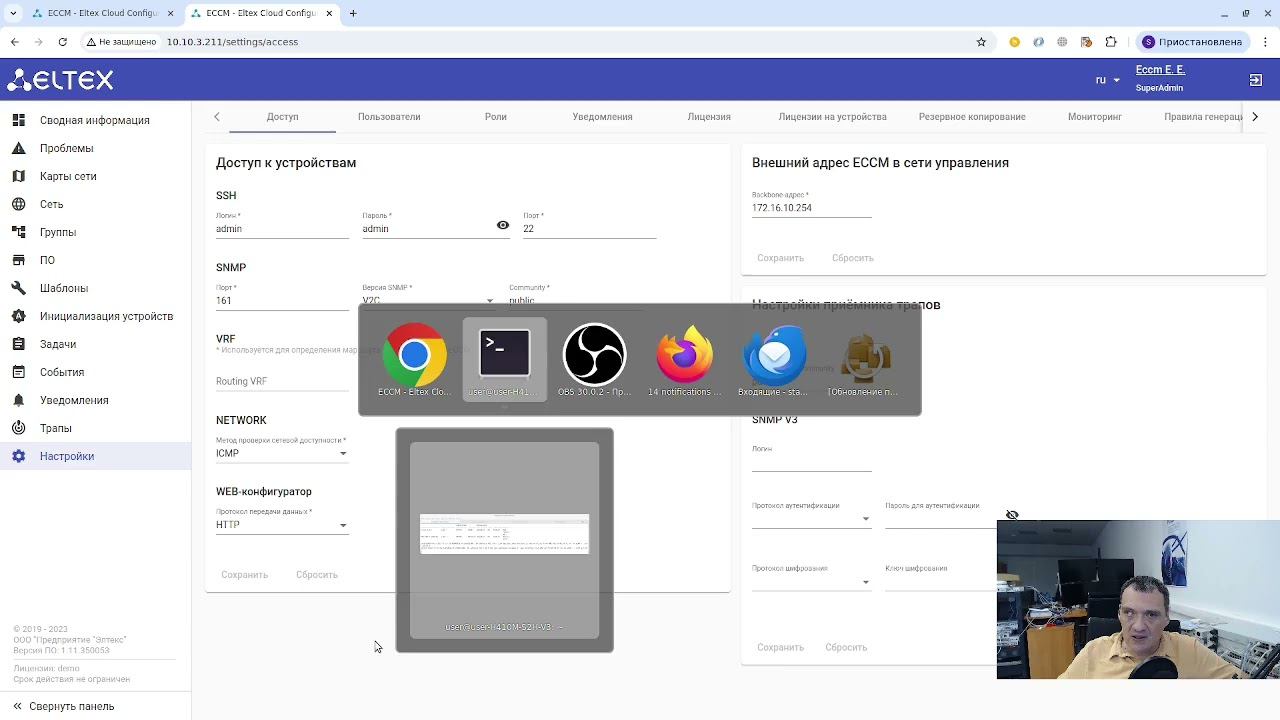Viewport: 1280px width, 720px height.
Task: Go back with browser back arrow
Action: [x=15, y=42]
